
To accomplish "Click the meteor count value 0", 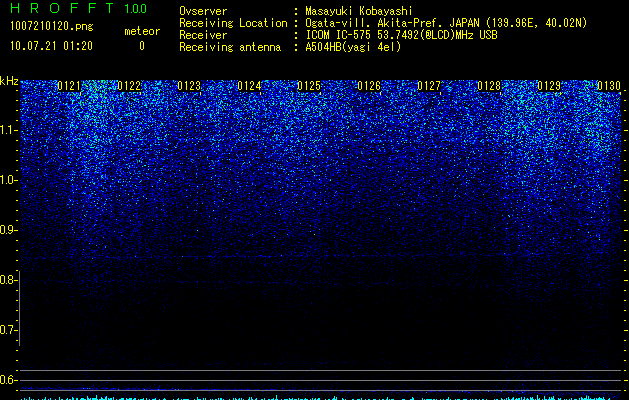I will pos(142,46).
